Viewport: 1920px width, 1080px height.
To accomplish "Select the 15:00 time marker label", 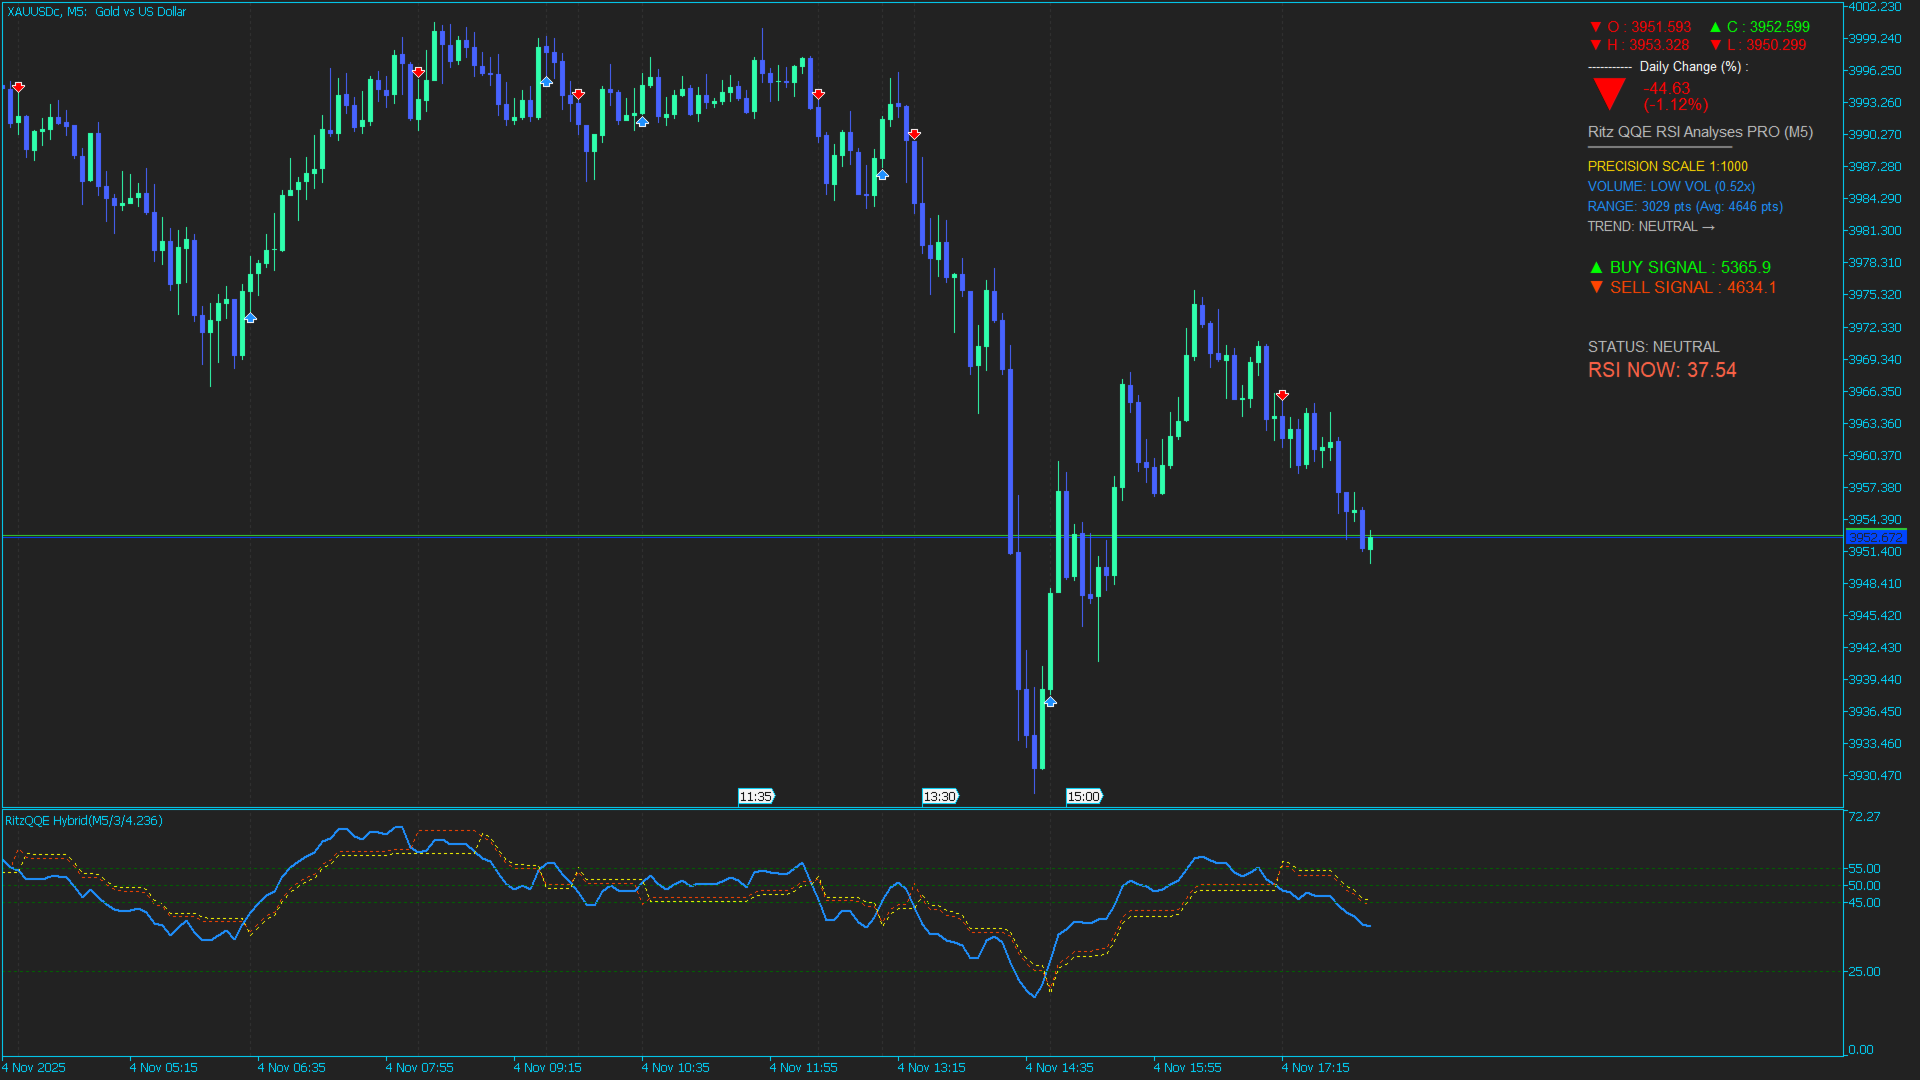I will (x=1084, y=796).
